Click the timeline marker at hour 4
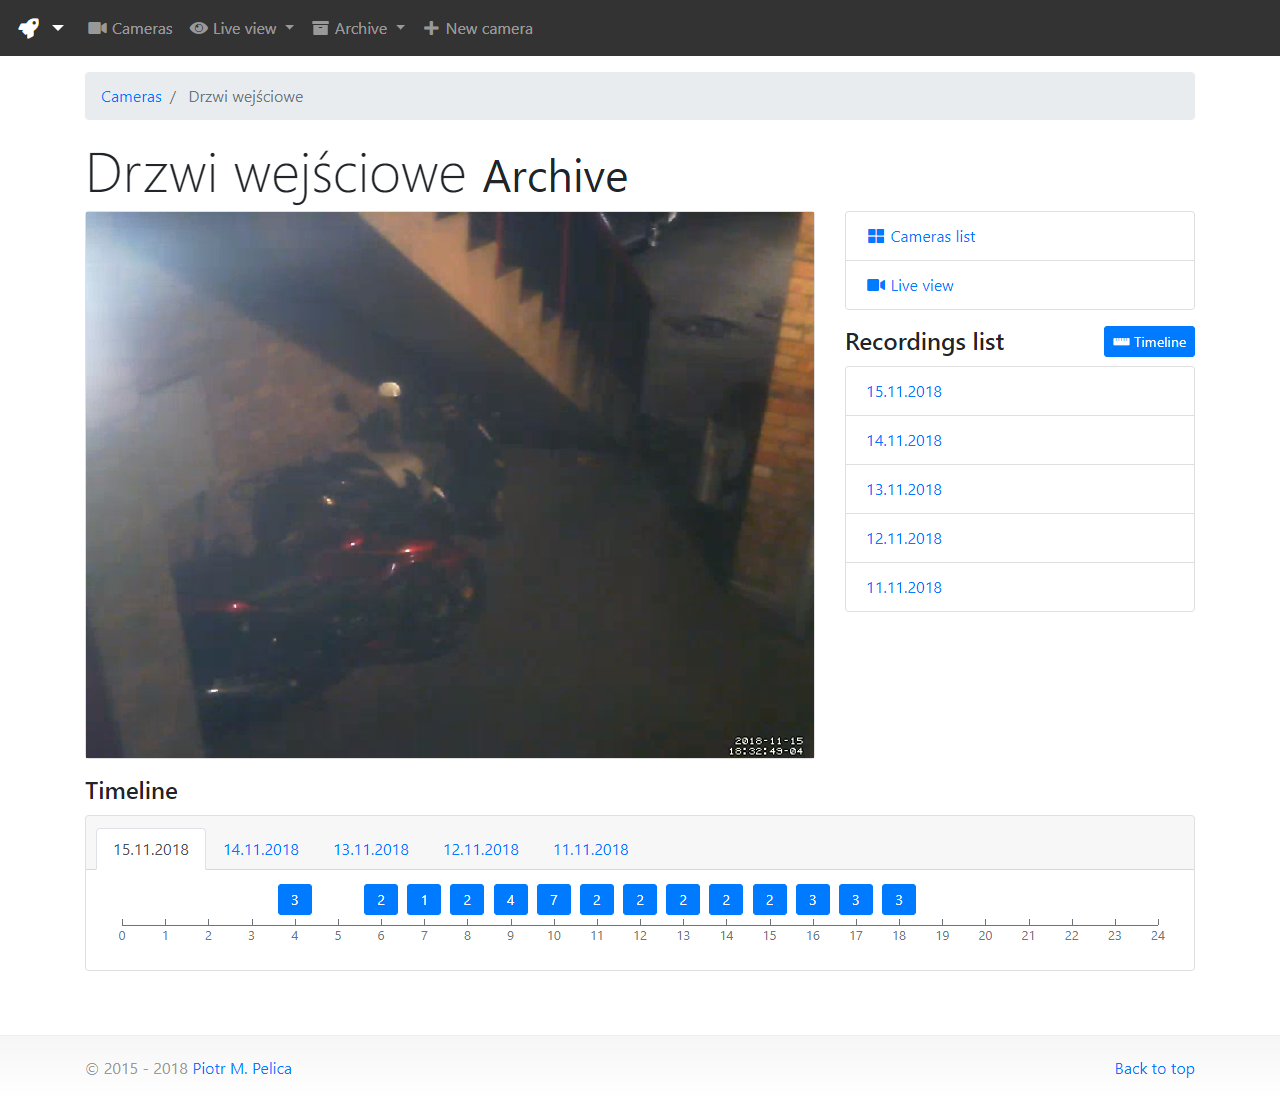Screen dimensions: 1280x1100 click(x=295, y=900)
